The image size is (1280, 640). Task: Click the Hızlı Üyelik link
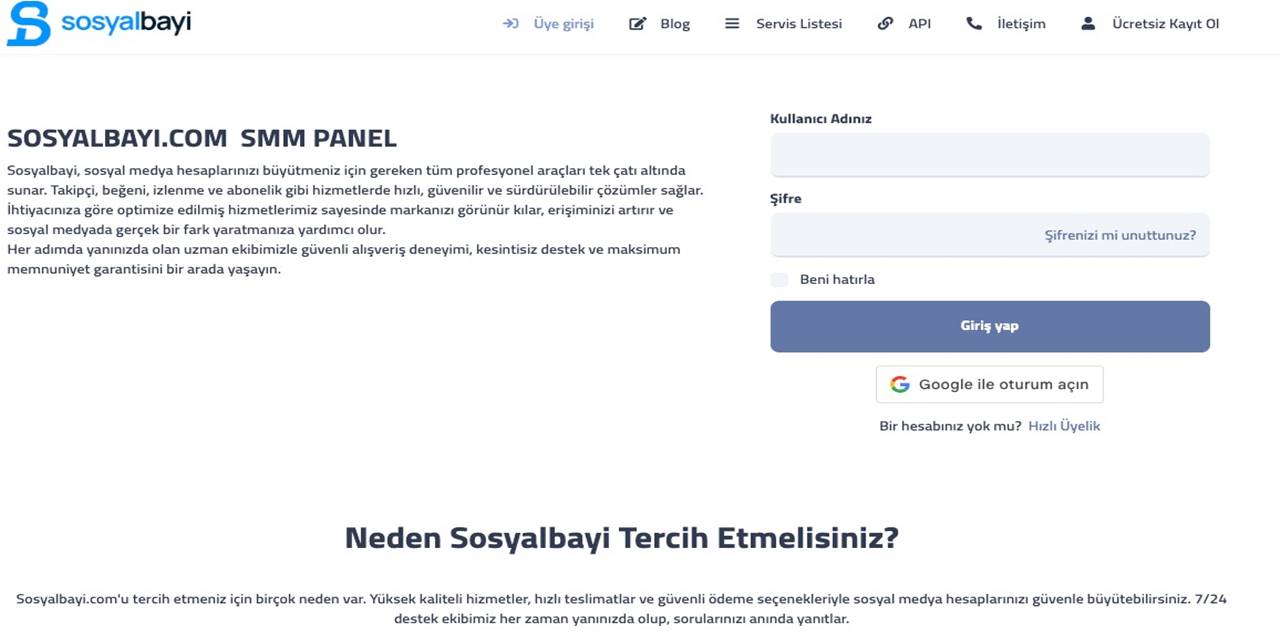(1064, 425)
